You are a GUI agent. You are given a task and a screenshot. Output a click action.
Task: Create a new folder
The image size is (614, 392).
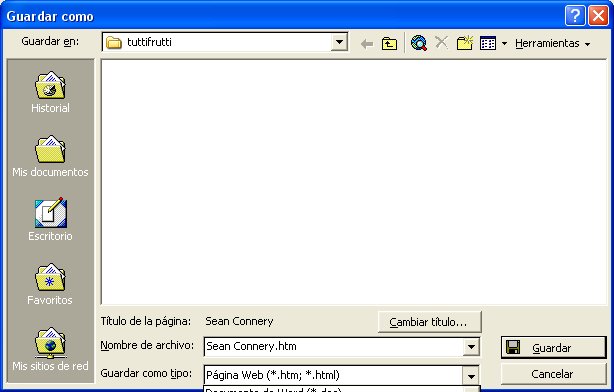point(465,43)
